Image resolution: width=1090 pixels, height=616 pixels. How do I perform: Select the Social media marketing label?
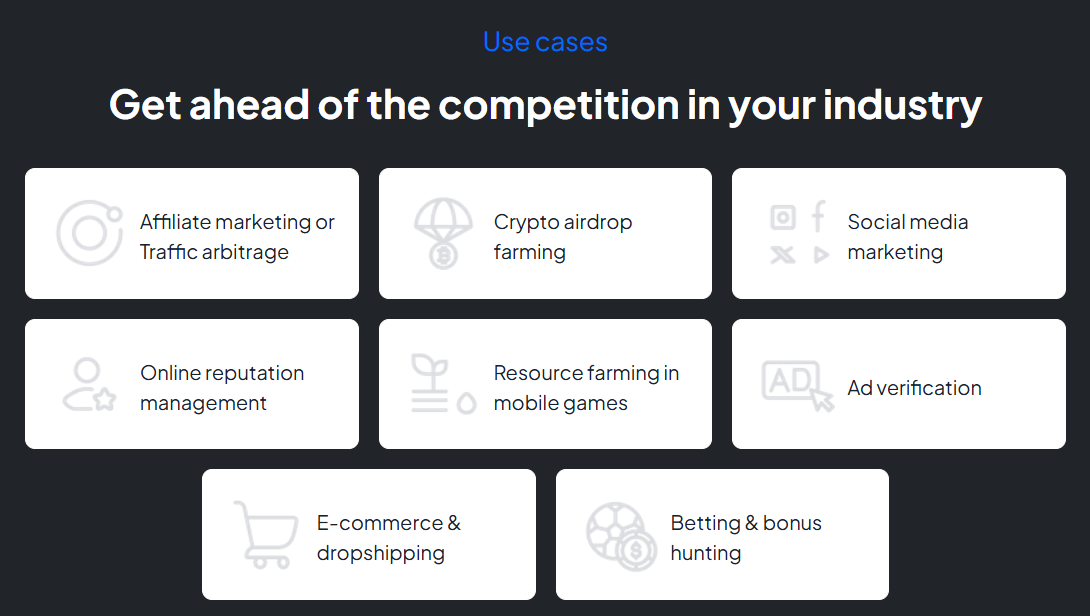point(908,236)
